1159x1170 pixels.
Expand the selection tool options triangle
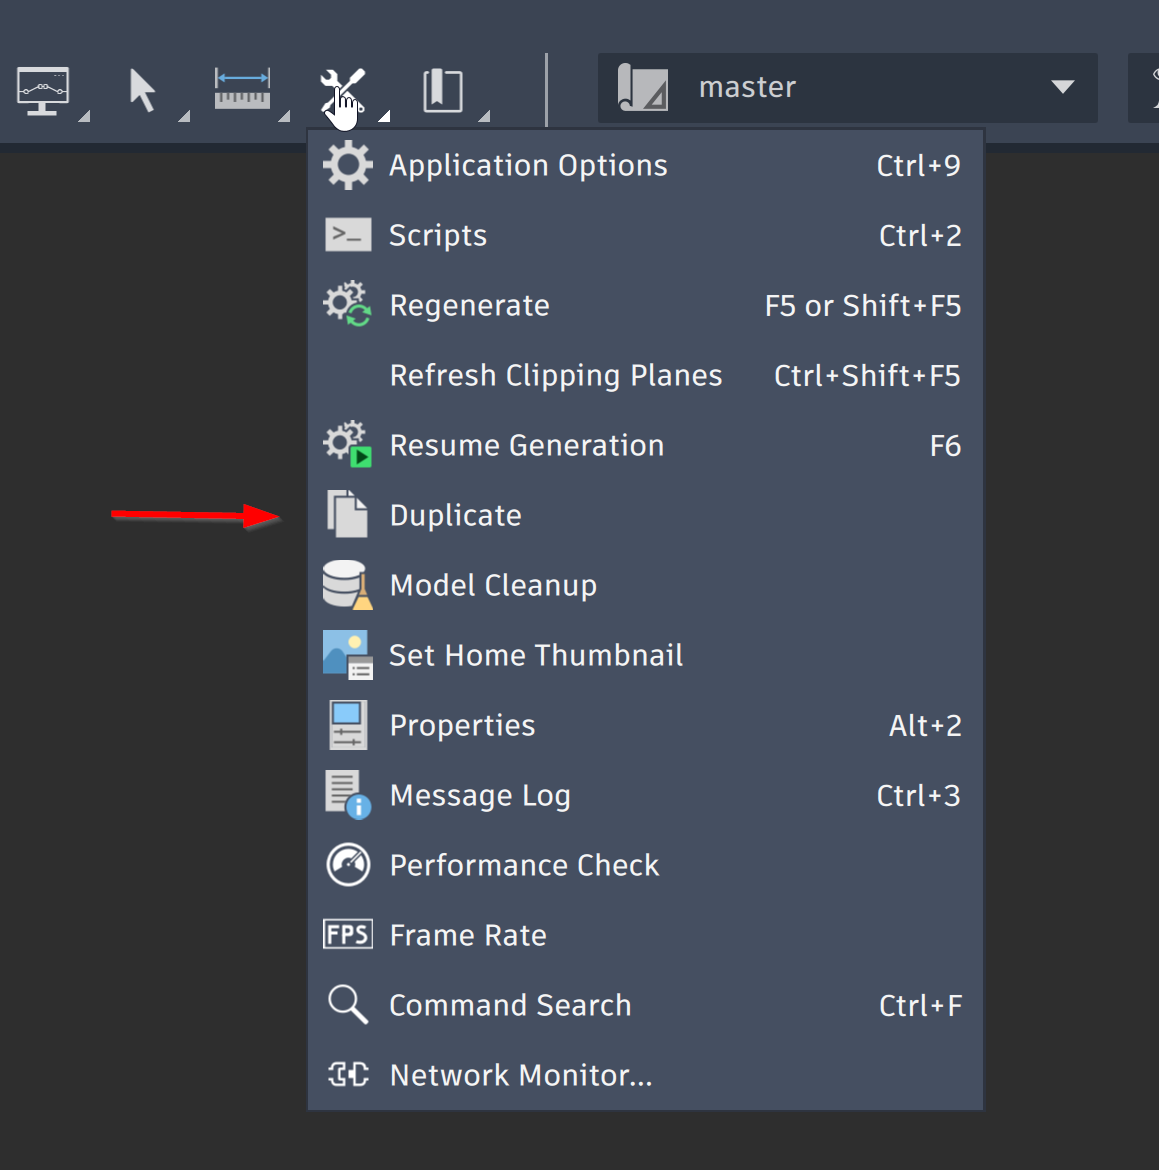tap(183, 119)
